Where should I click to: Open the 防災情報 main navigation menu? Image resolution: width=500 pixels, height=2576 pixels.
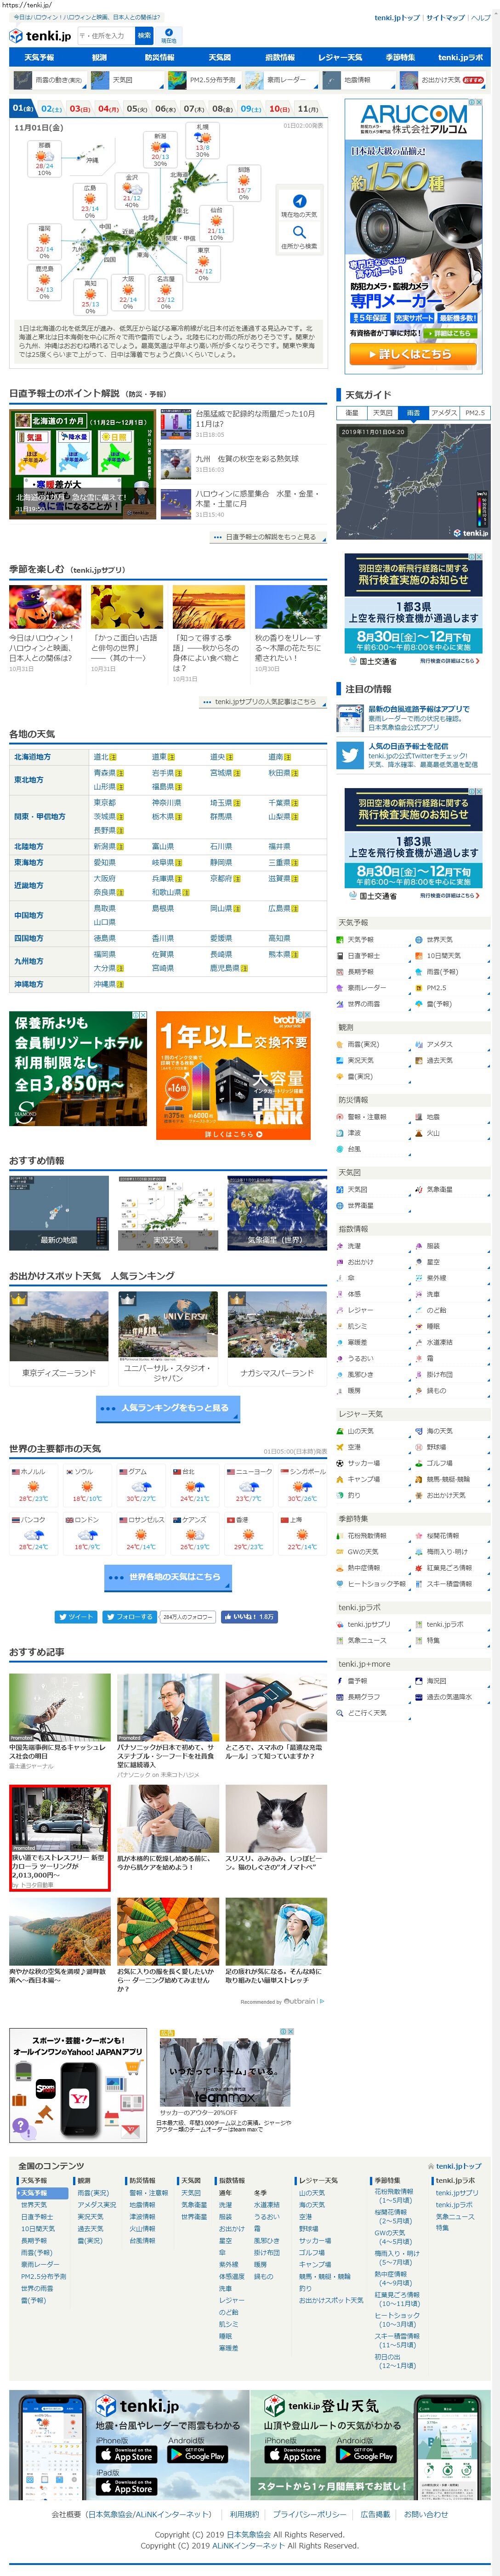click(159, 58)
